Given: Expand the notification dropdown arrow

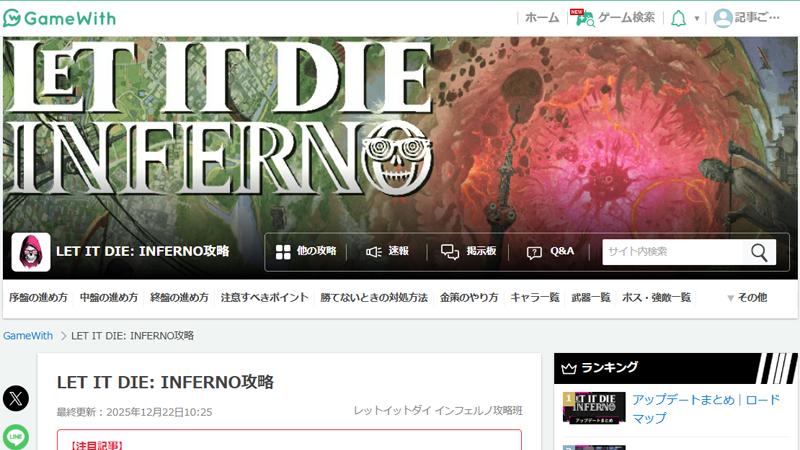Looking at the screenshot, I should pyautogui.click(x=696, y=19).
